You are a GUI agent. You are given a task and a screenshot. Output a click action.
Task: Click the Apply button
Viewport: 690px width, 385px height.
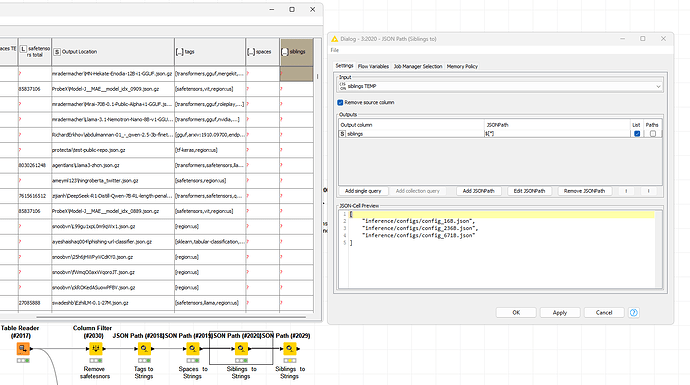tap(560, 313)
